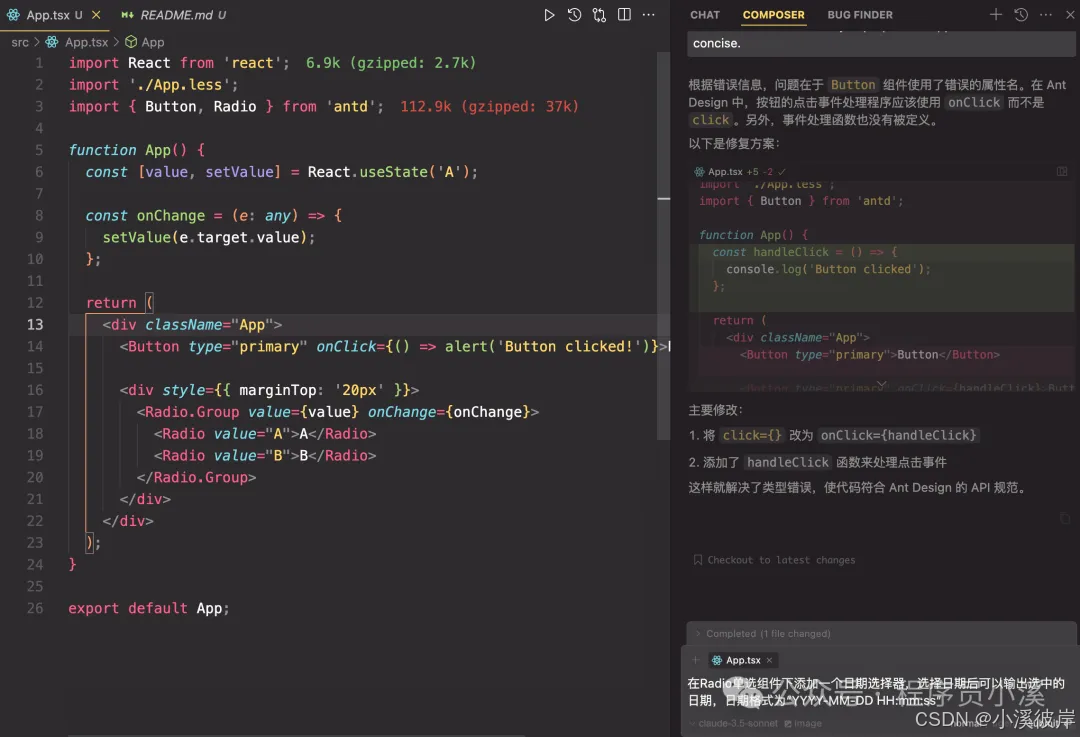Click the 'const onChange' declaration line

(x=214, y=216)
